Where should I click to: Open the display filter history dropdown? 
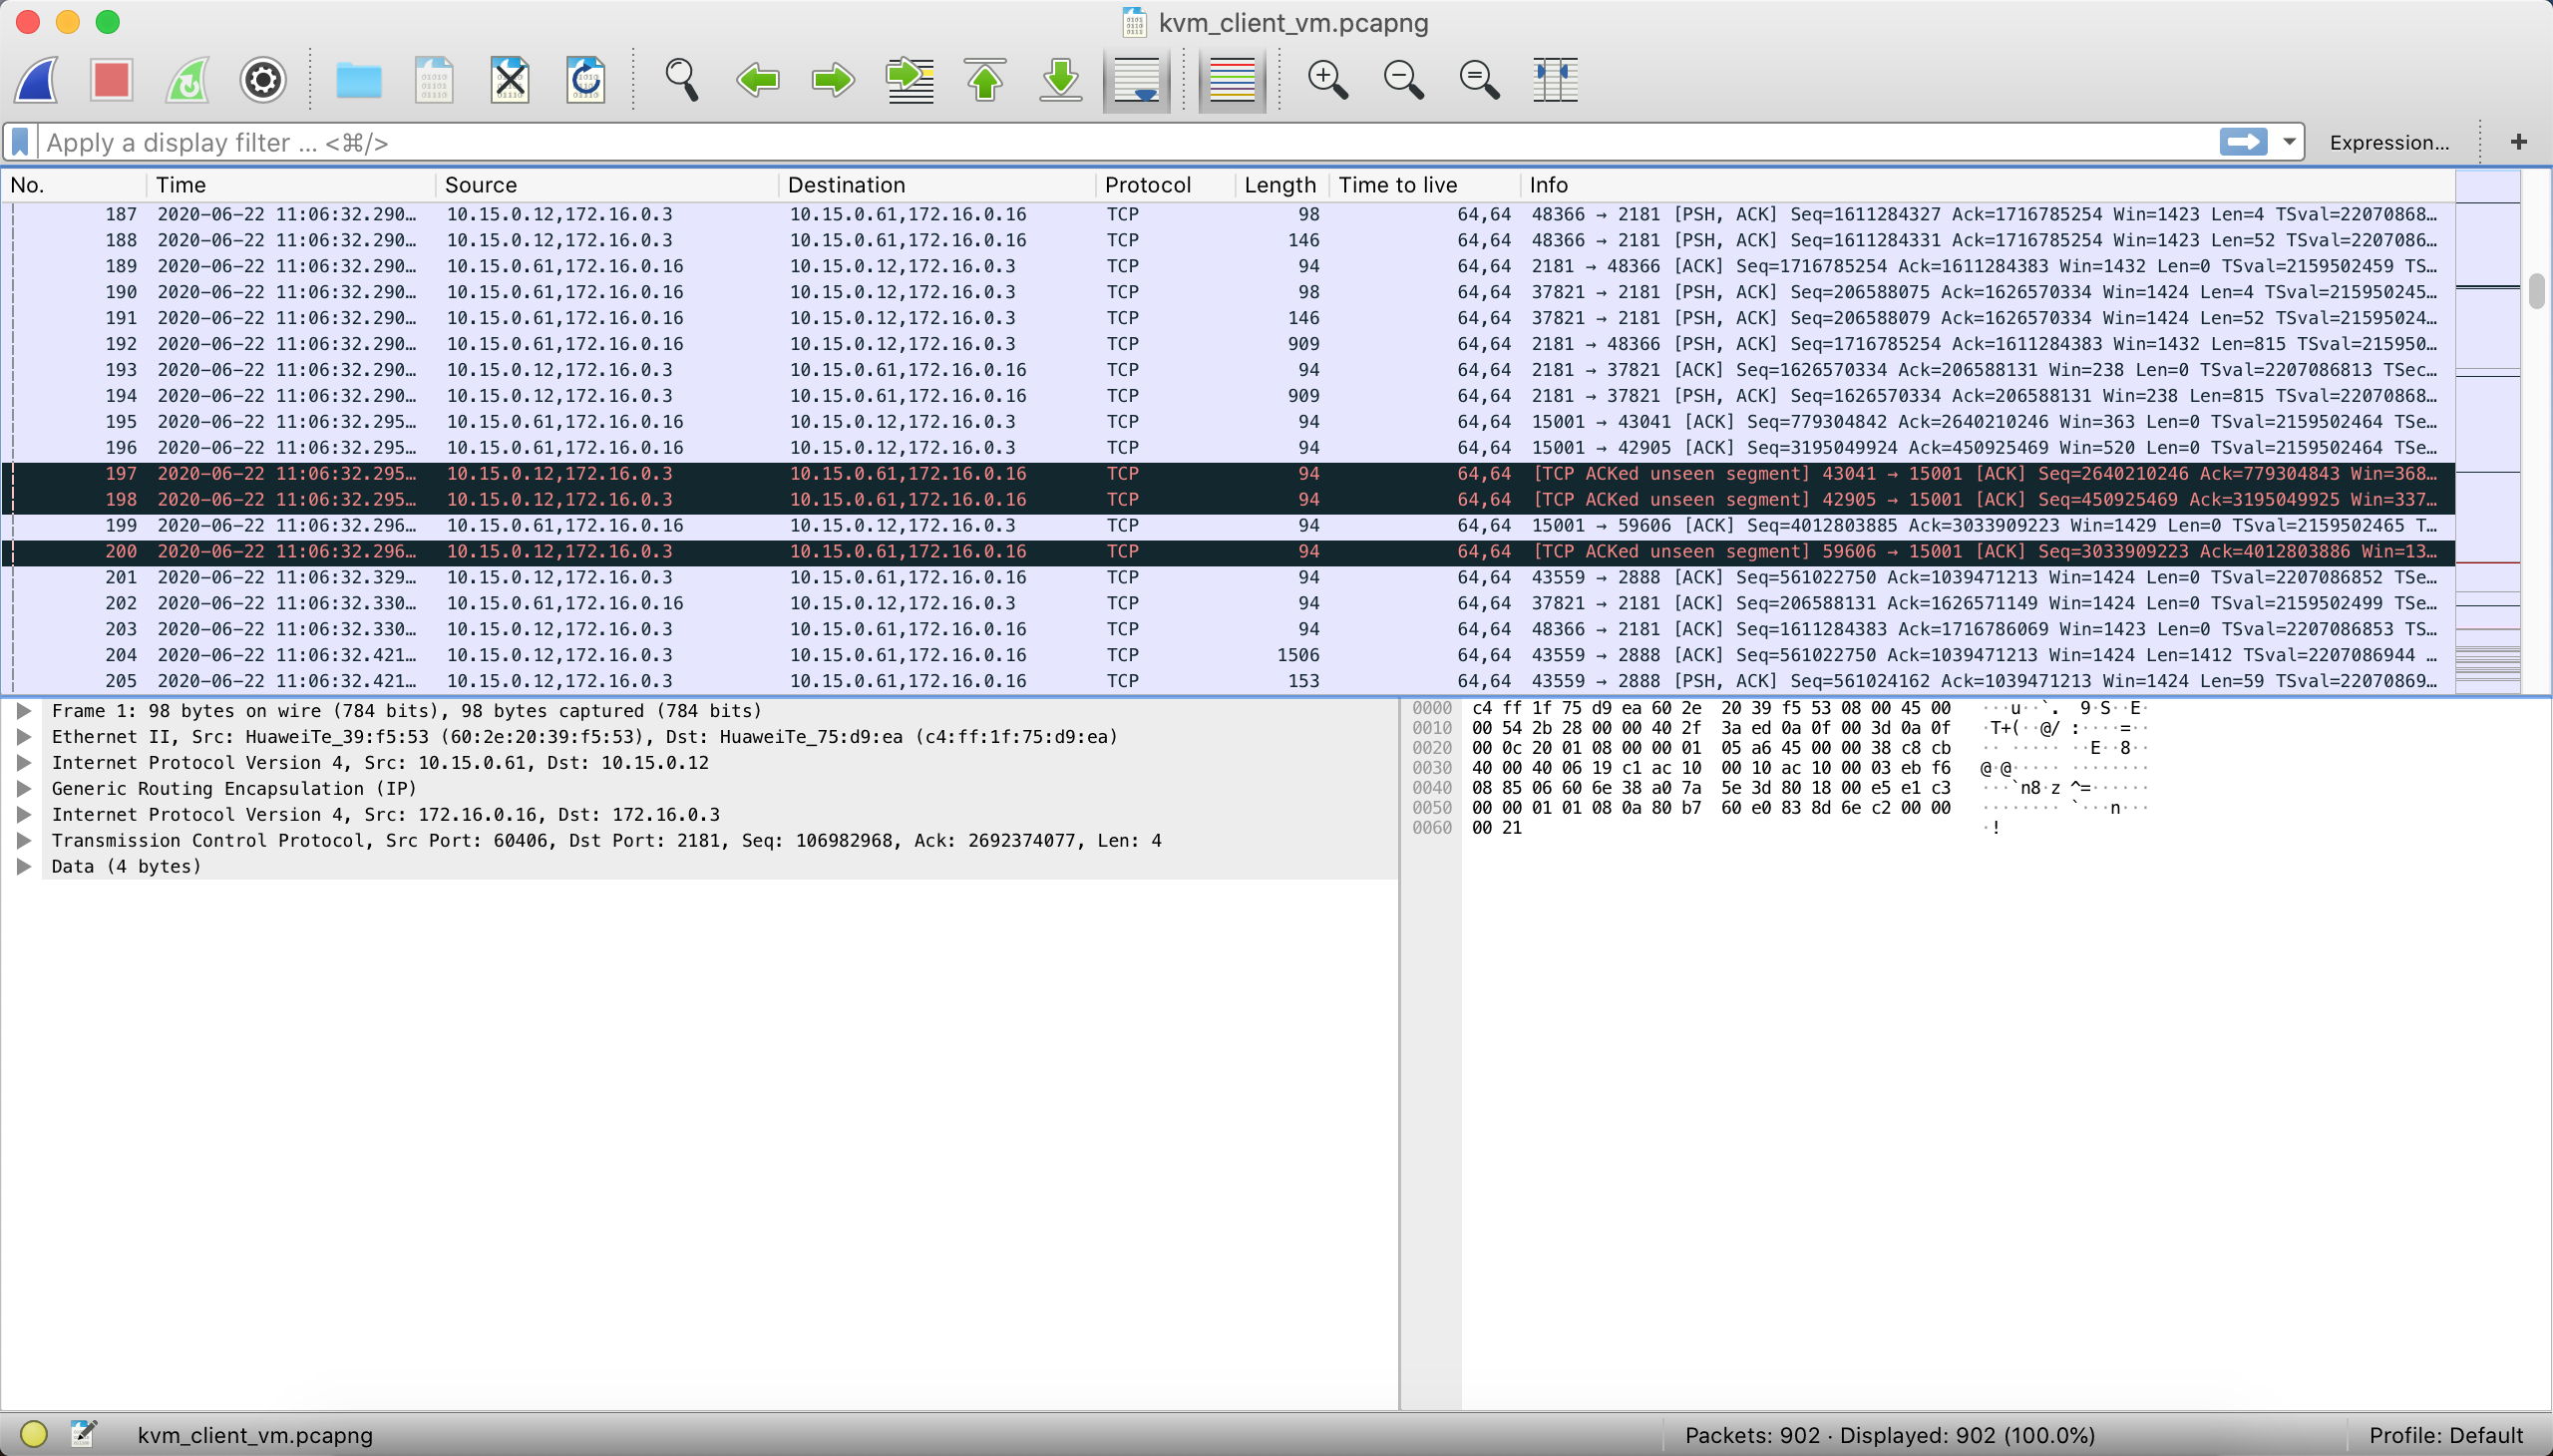2288,141
